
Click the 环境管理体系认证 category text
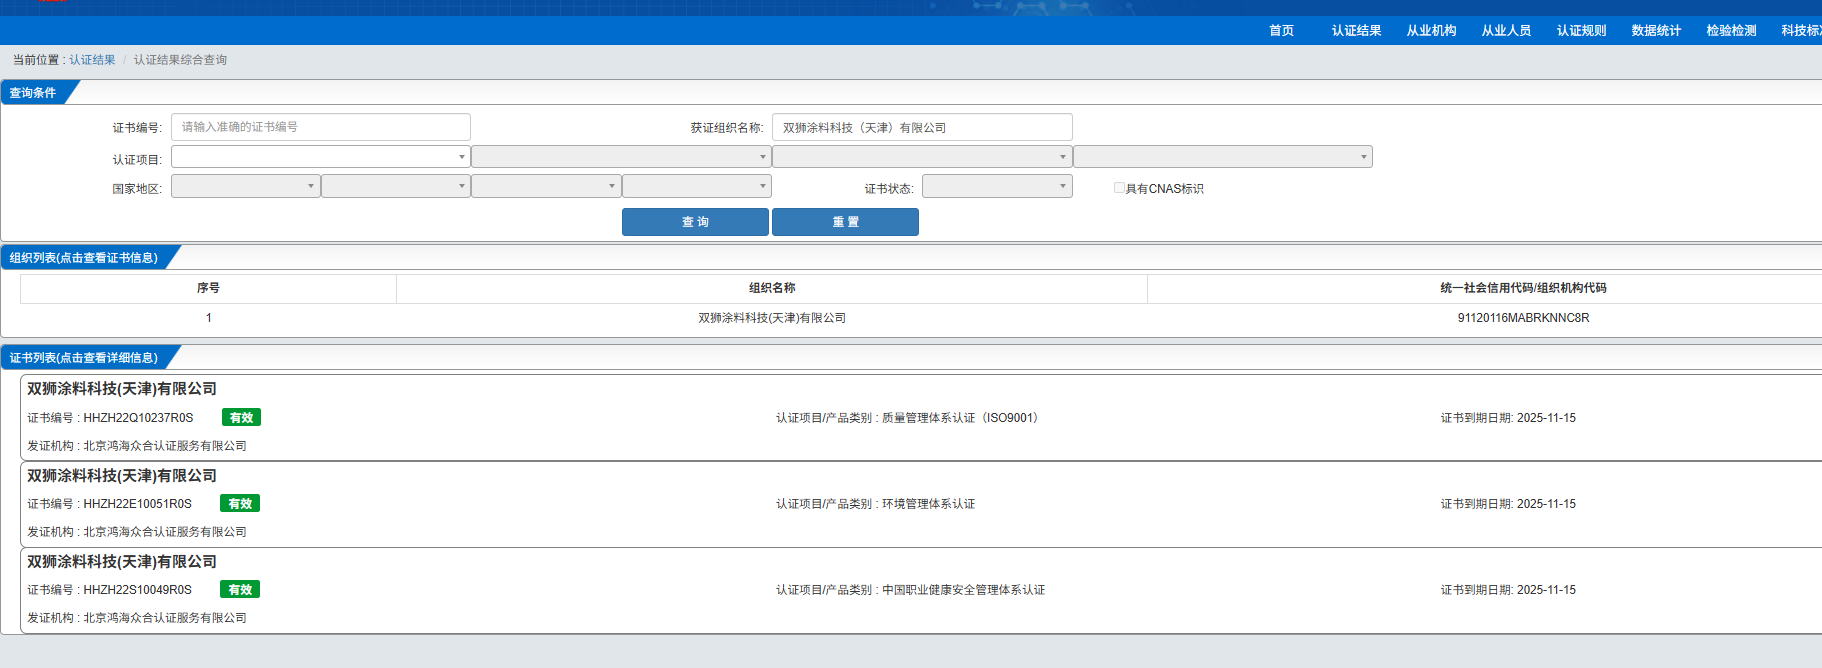(928, 504)
